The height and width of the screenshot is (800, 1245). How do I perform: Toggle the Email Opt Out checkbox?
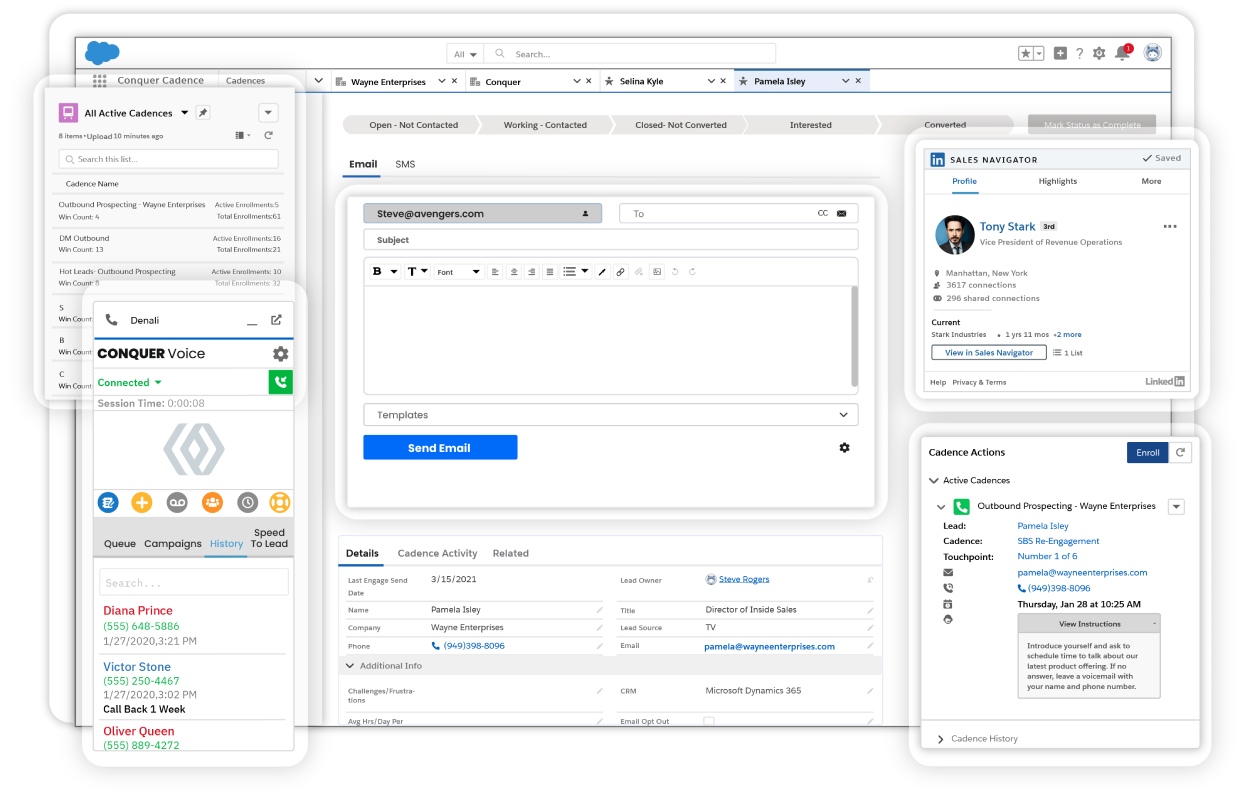(x=708, y=721)
